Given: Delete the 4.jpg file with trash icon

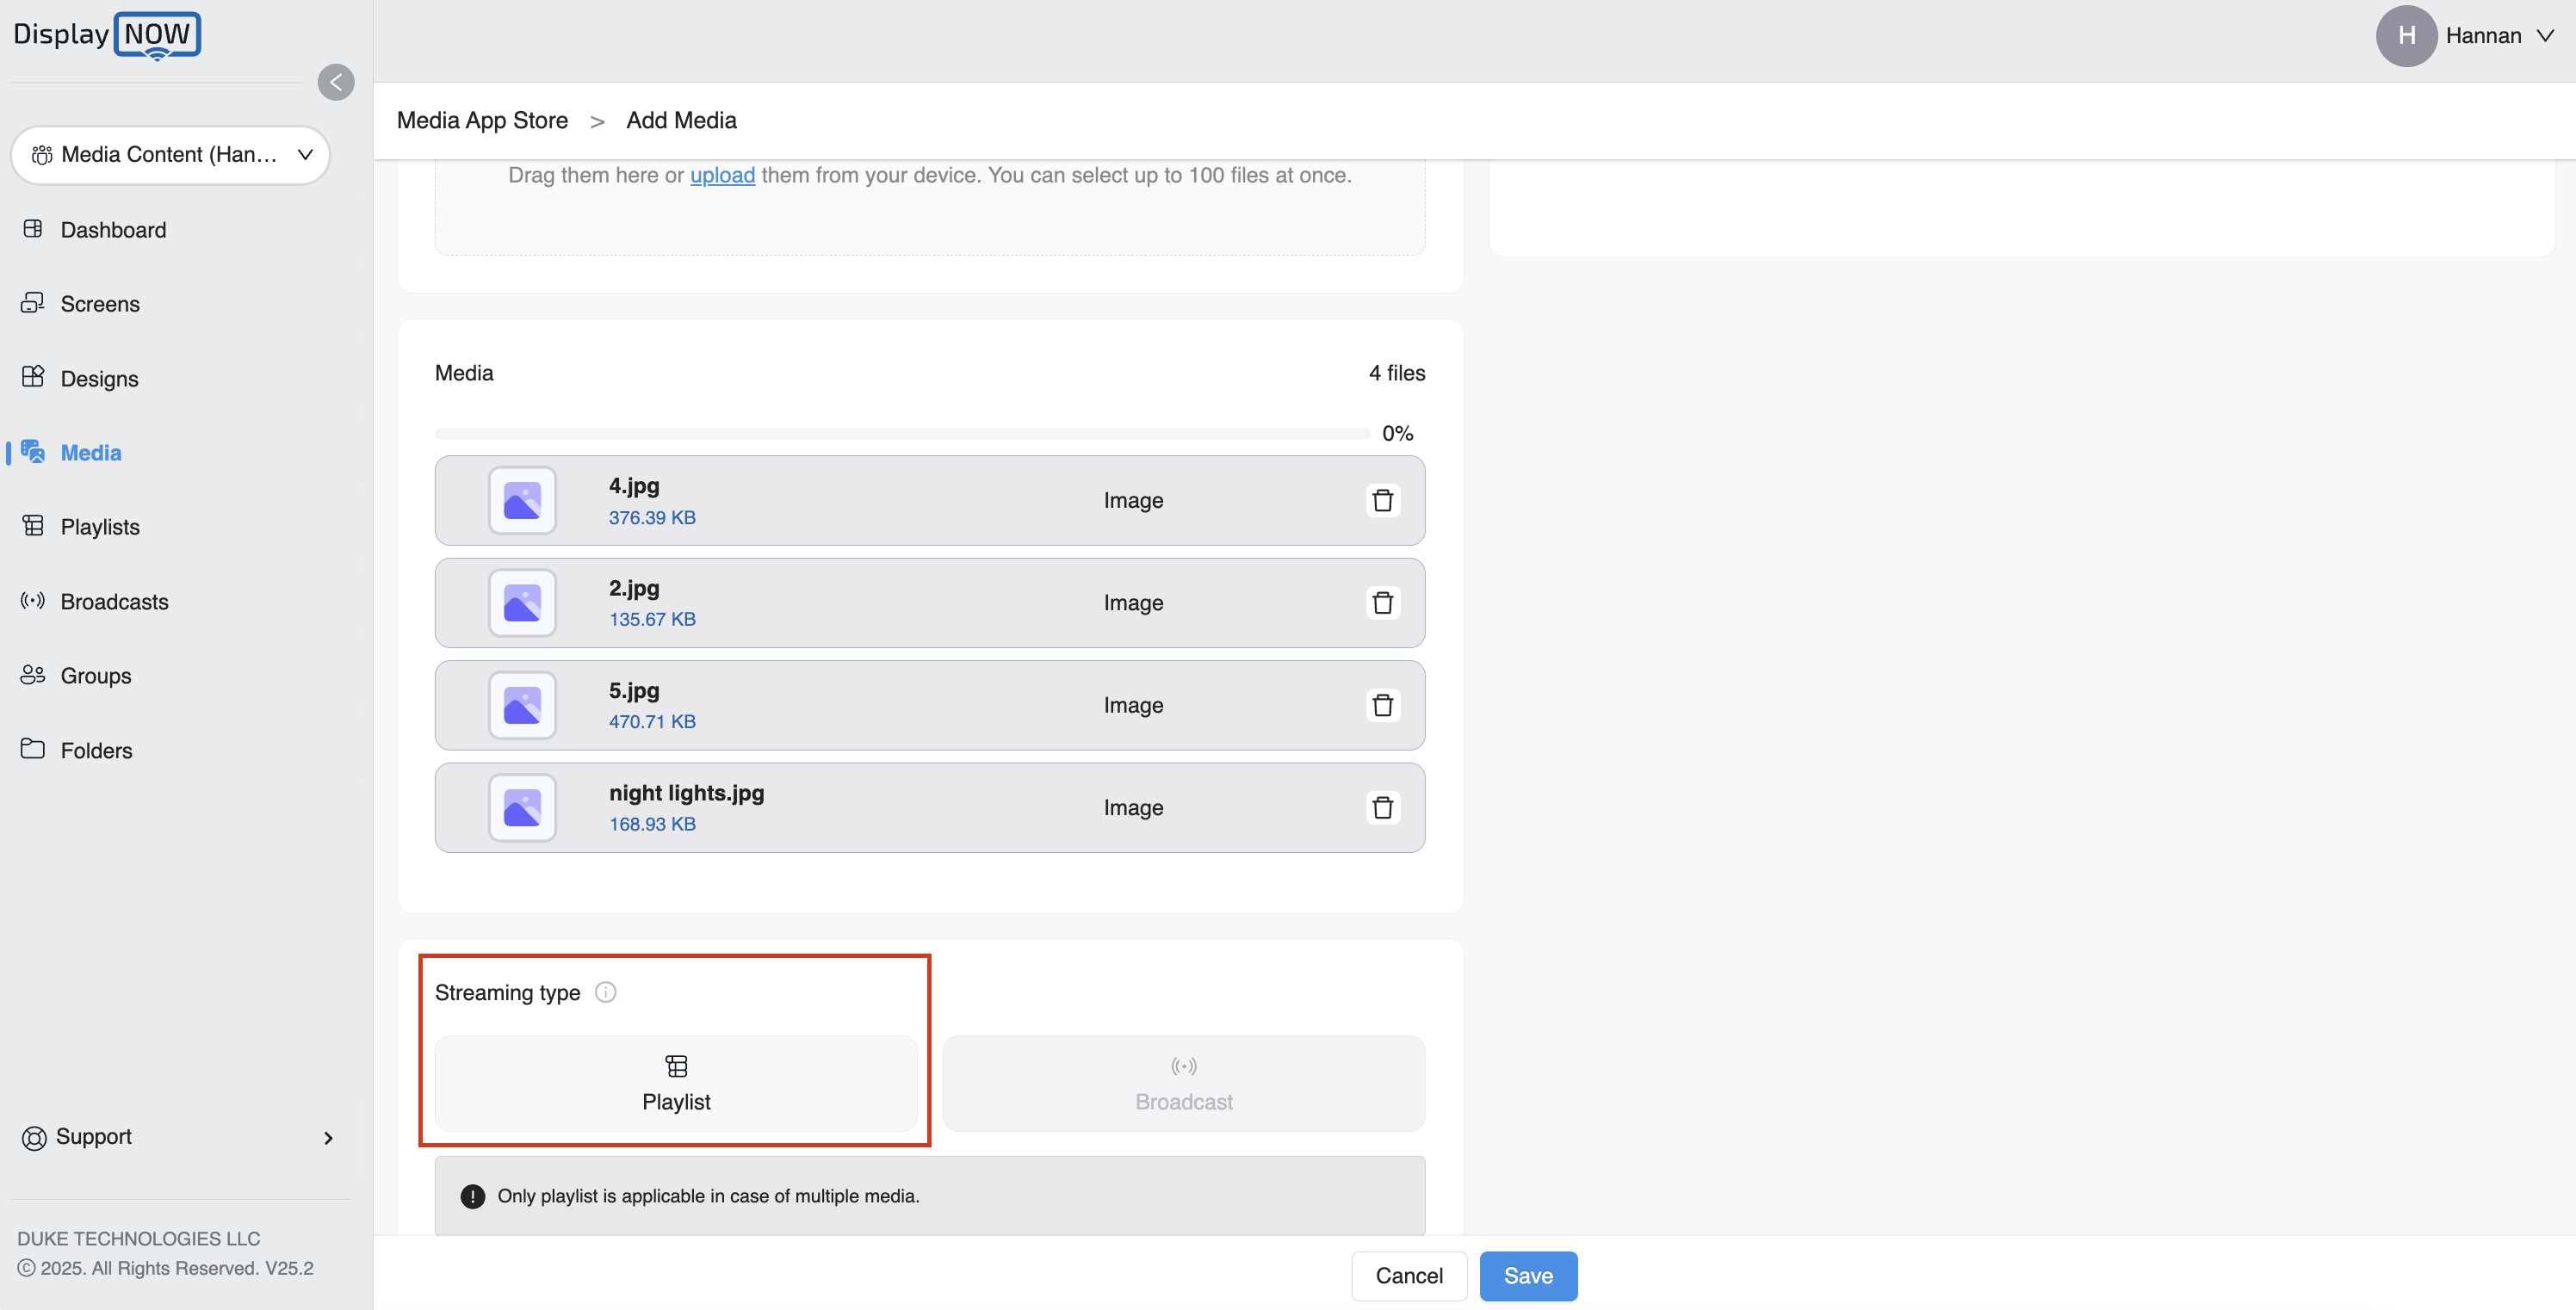Looking at the screenshot, I should click(x=1382, y=500).
